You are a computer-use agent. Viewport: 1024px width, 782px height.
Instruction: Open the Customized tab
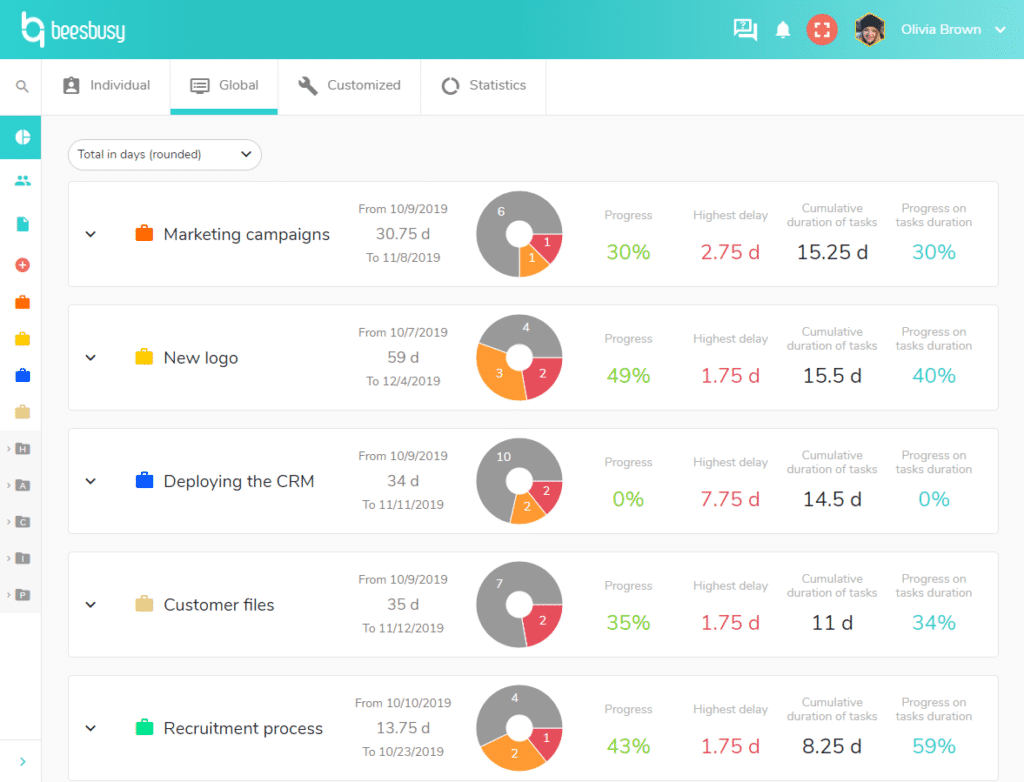coord(348,86)
